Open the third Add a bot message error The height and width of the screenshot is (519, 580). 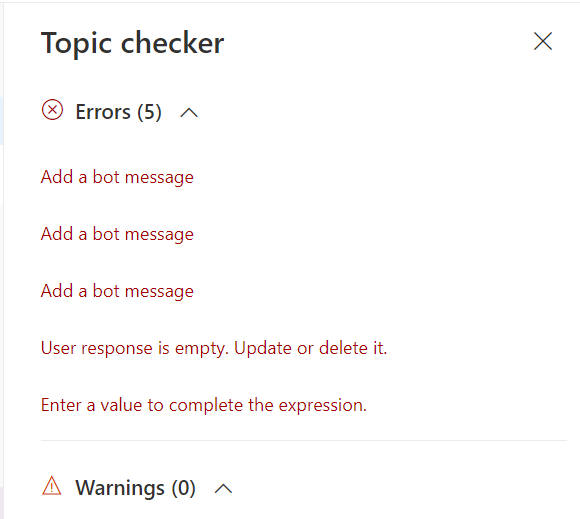pos(117,291)
